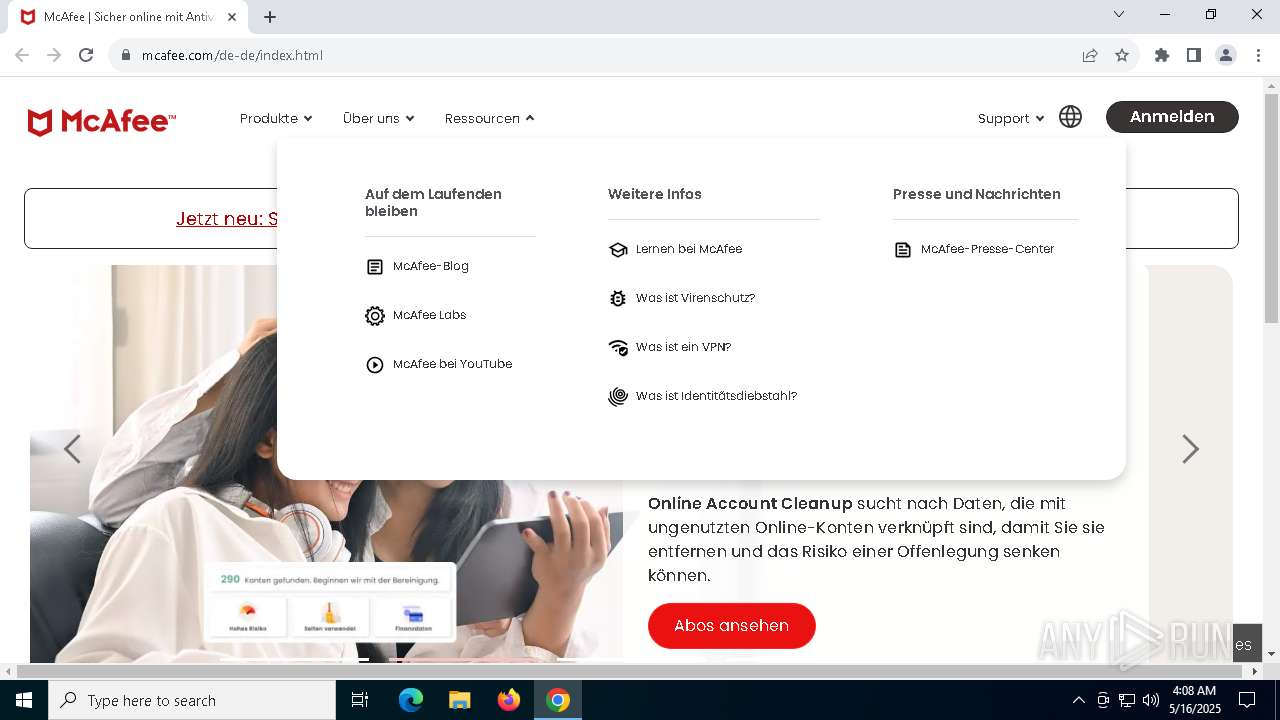
Task: Reload the page with the refresh icon
Action: pos(86,55)
